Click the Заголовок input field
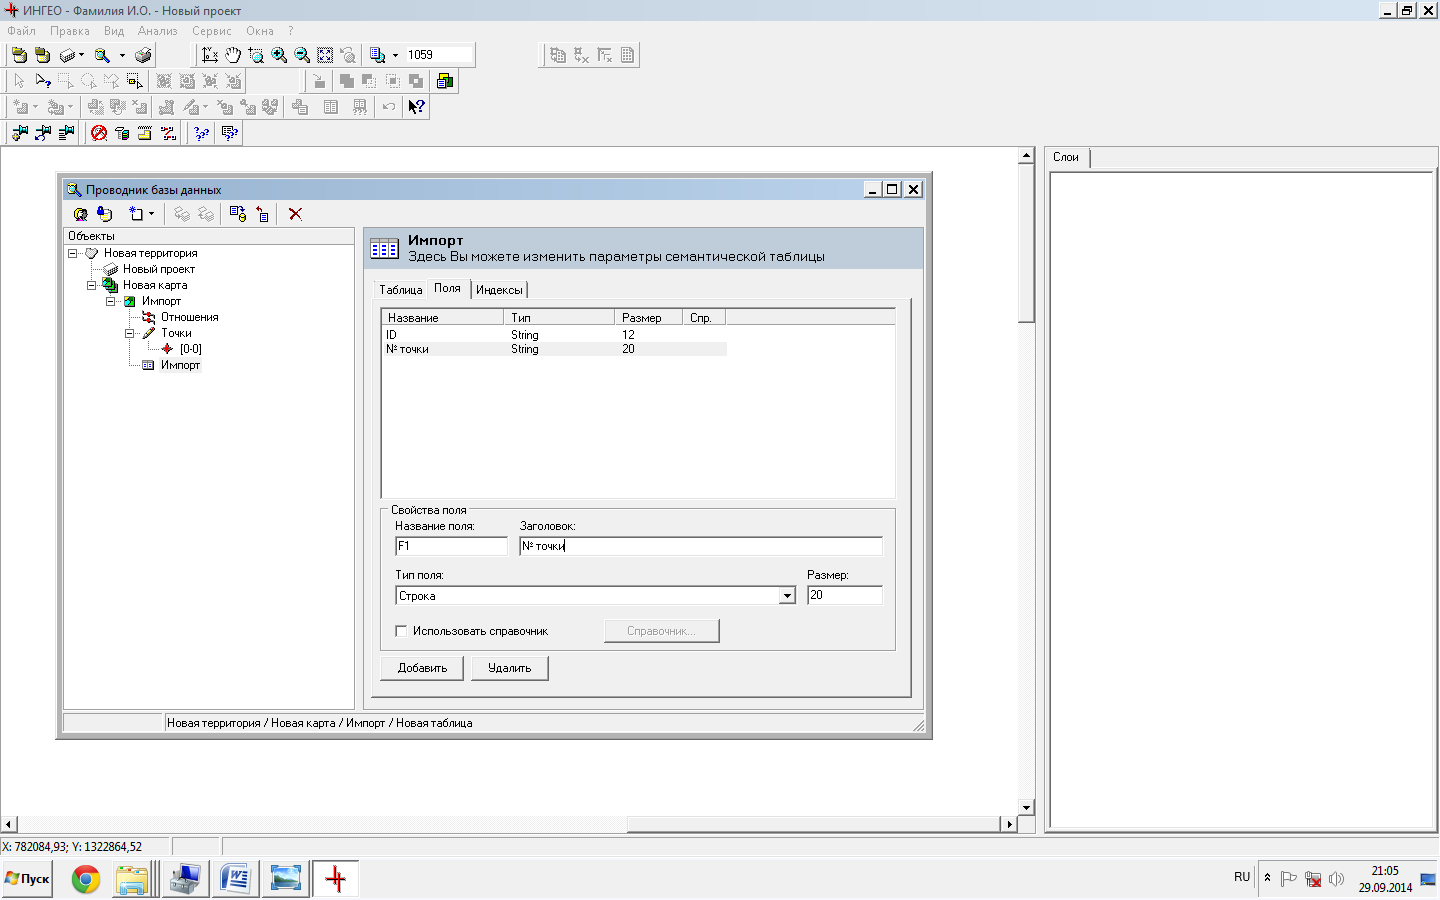Viewport: 1440px width, 900px height. 700,546
